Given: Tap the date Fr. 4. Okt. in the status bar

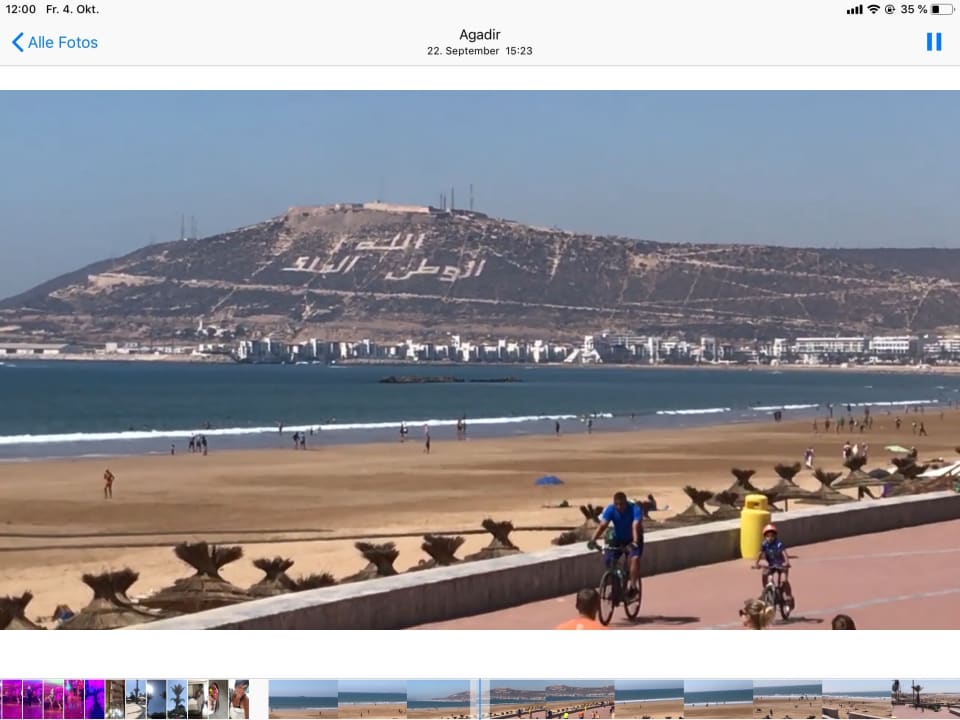Looking at the screenshot, I should (72, 10).
